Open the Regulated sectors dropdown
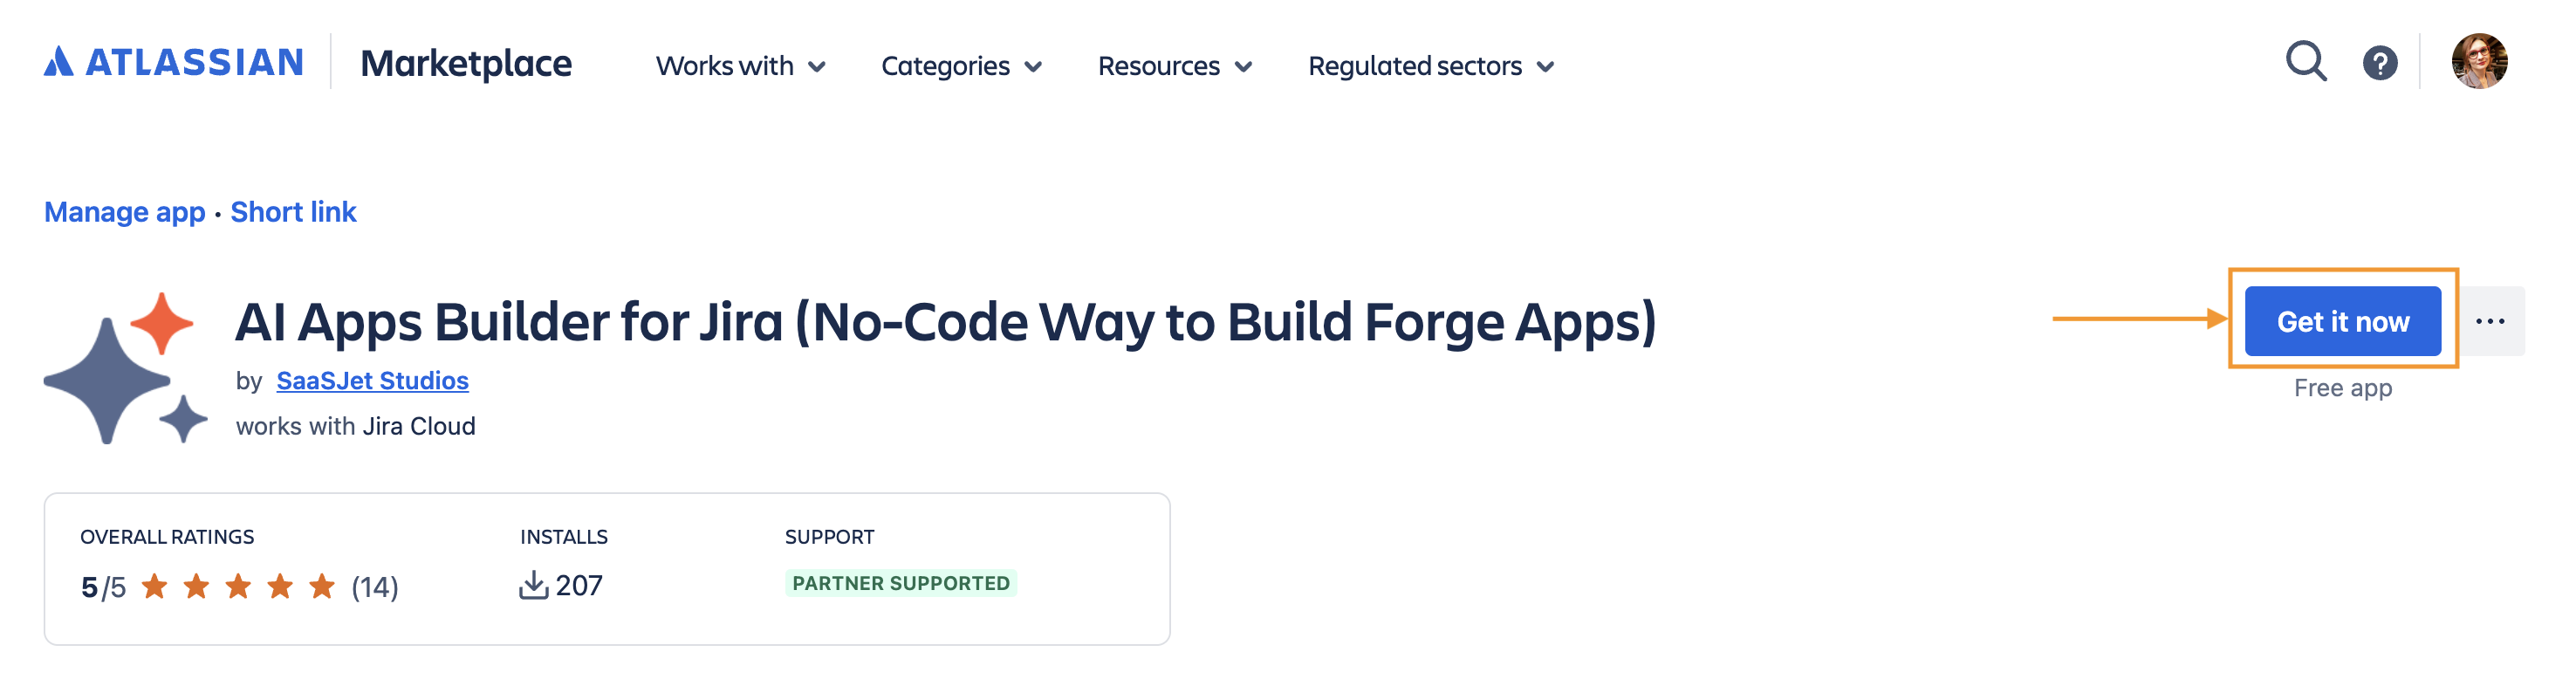Viewport: 2576px width, 700px height. click(x=1432, y=66)
